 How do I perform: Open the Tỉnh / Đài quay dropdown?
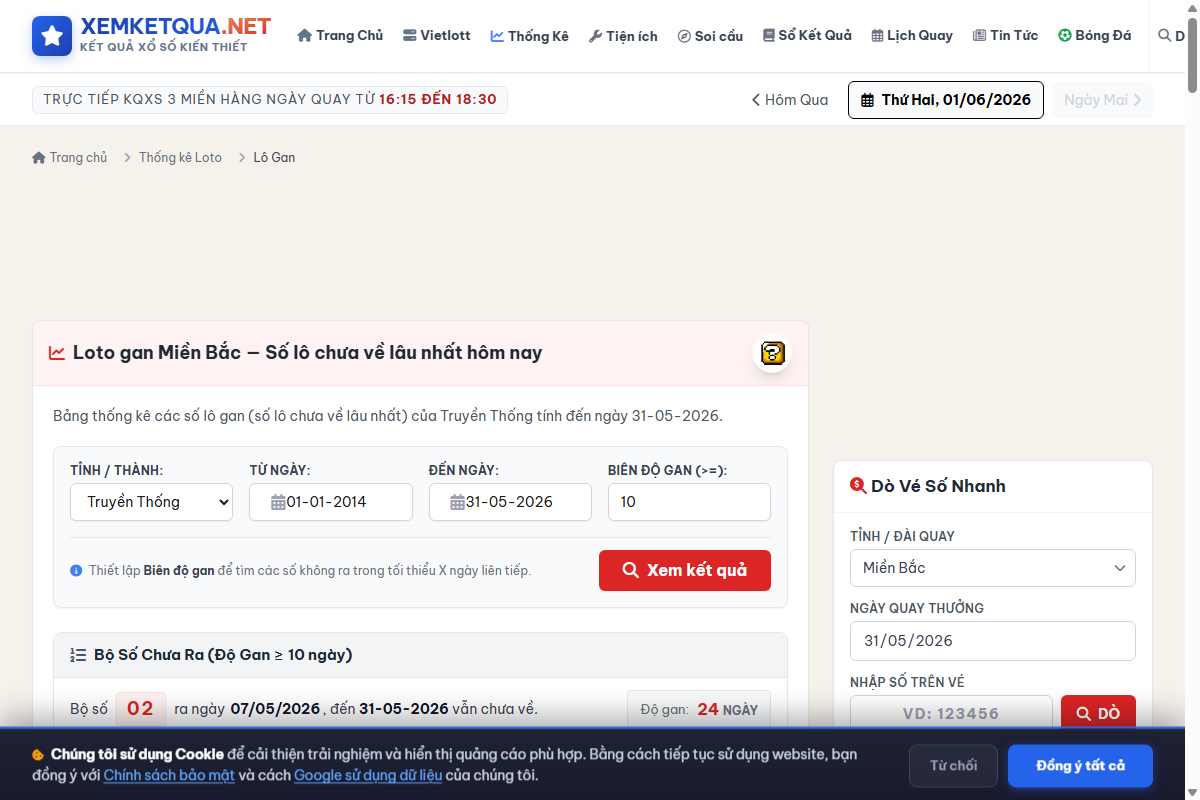(x=993, y=568)
